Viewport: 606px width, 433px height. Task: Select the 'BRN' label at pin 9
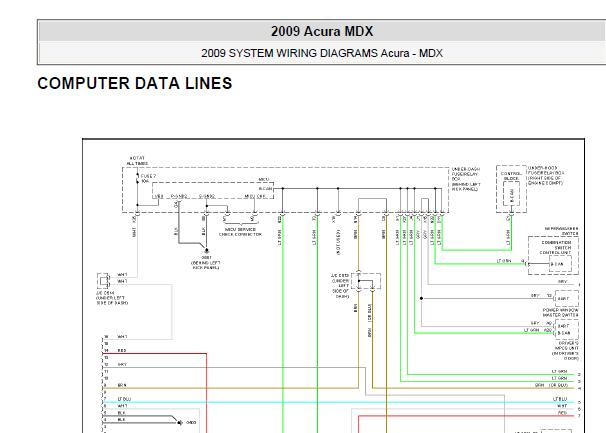(x=122, y=385)
